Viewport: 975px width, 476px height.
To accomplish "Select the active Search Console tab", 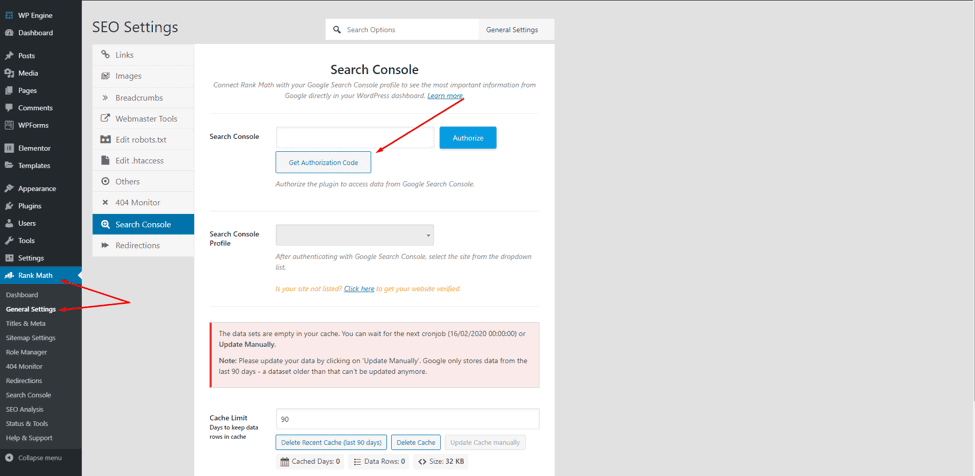I will point(143,224).
